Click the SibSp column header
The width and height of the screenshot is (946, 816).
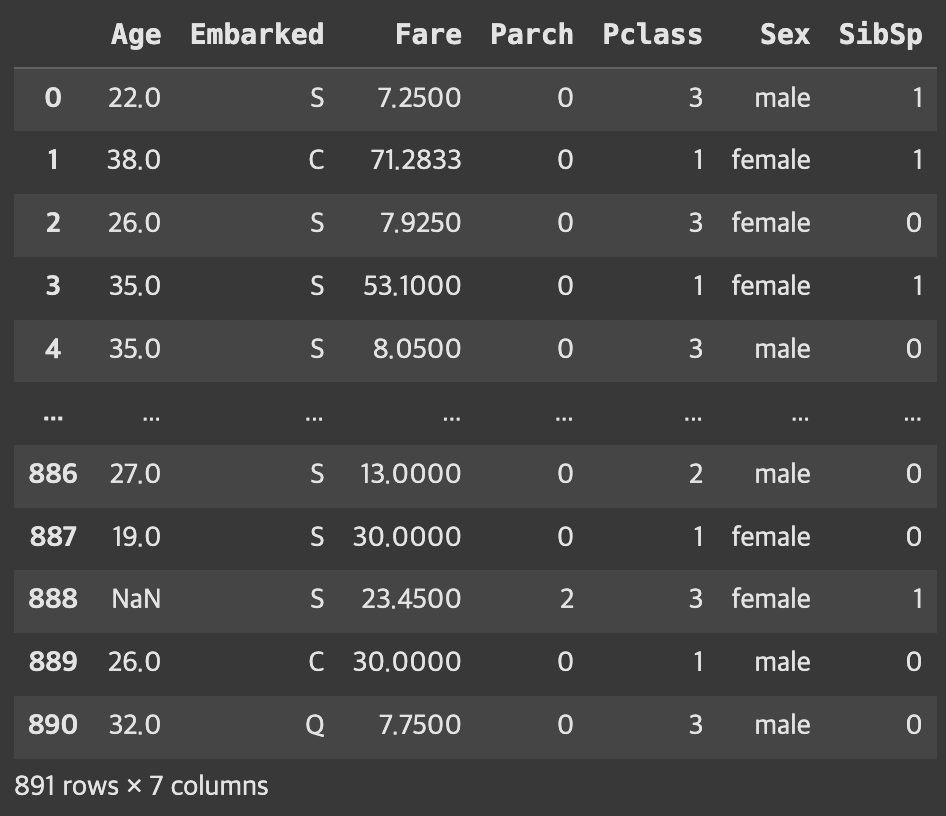pyautogui.click(x=880, y=35)
